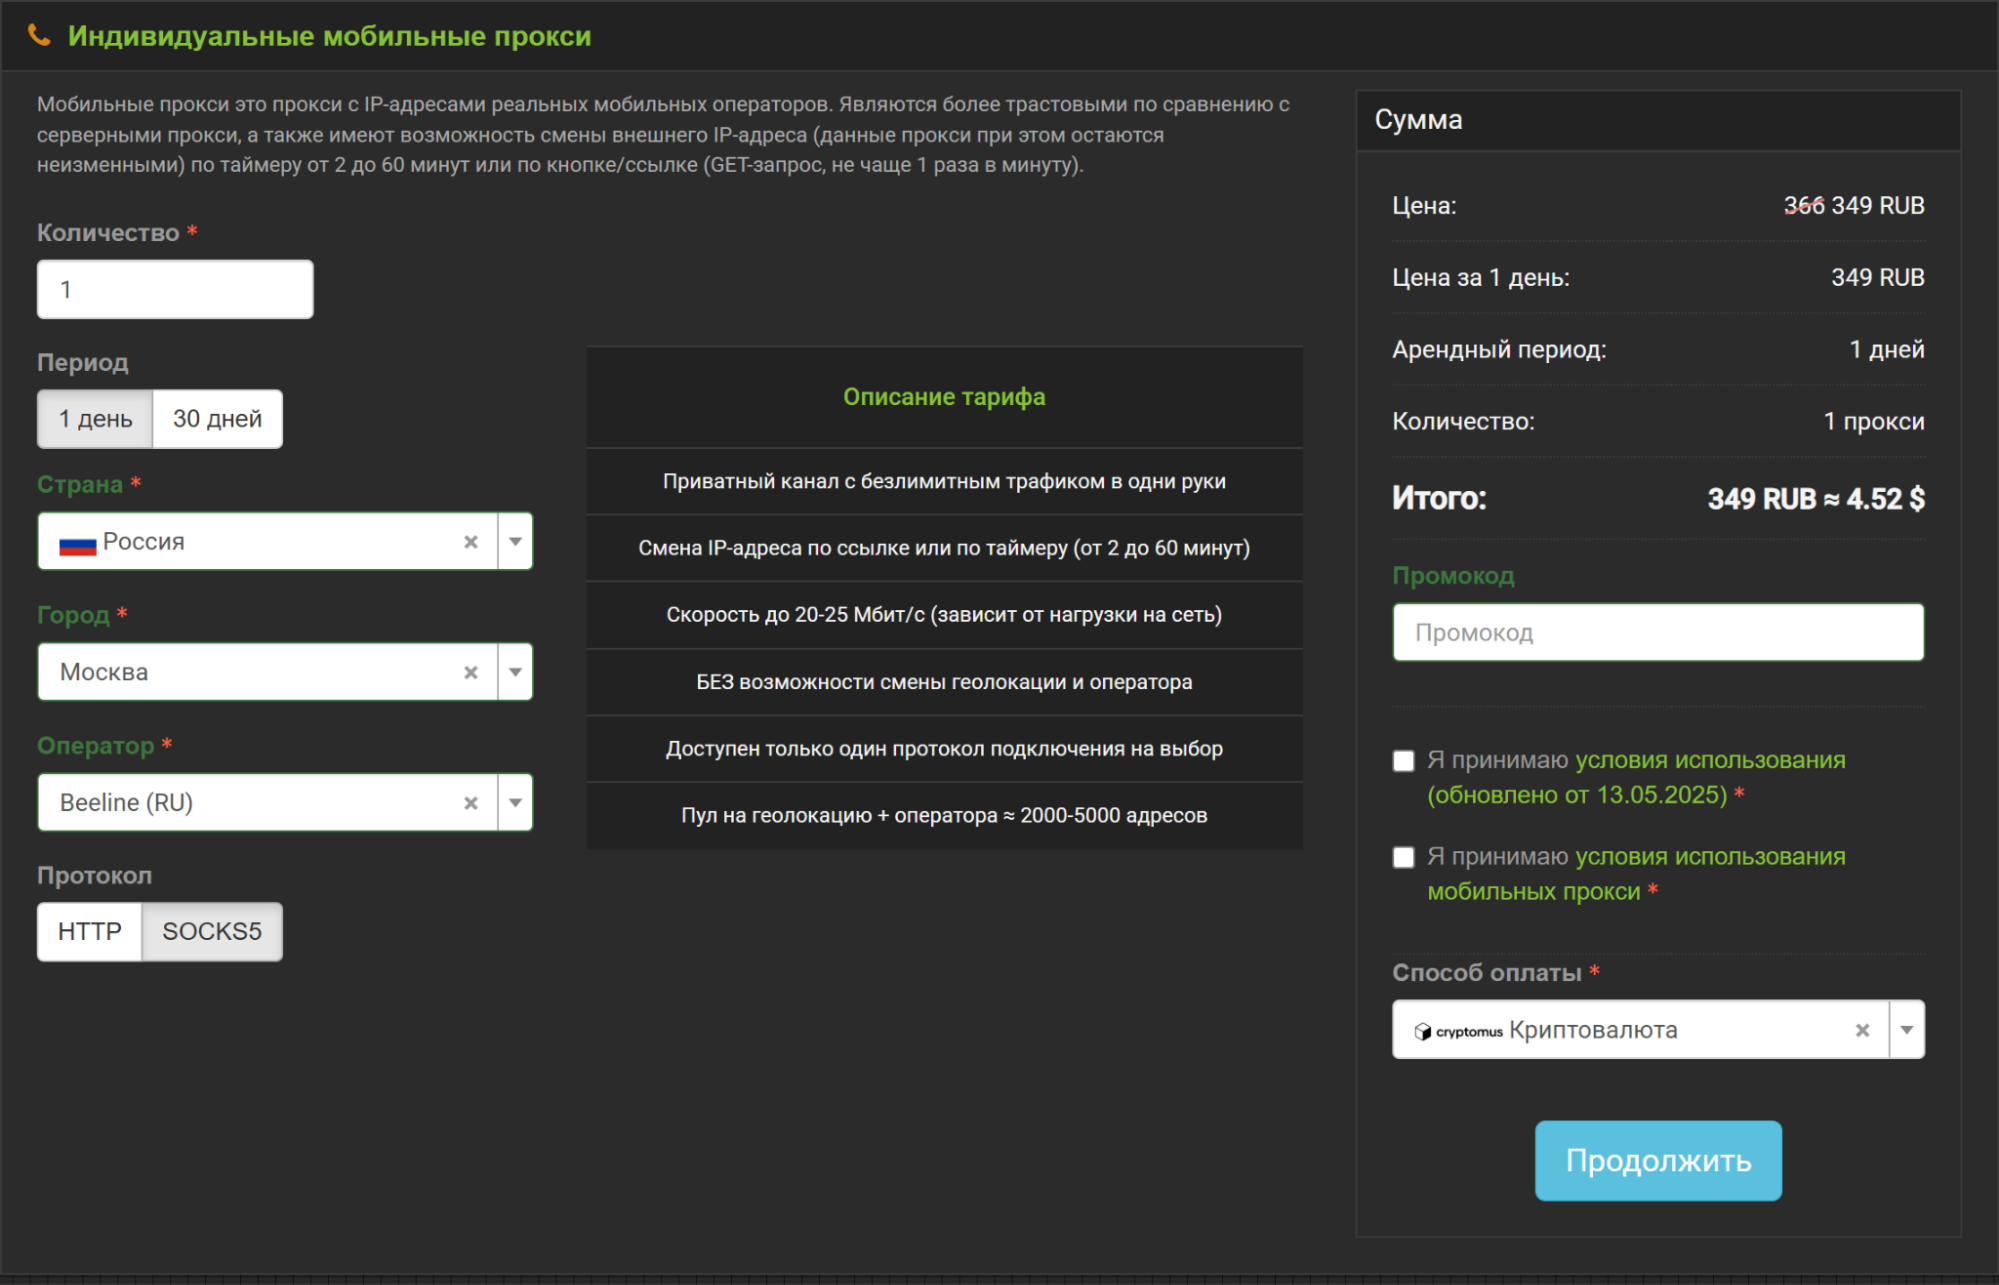1999x1285 pixels.
Task: Switch period to 1 день
Action: click(x=95, y=419)
